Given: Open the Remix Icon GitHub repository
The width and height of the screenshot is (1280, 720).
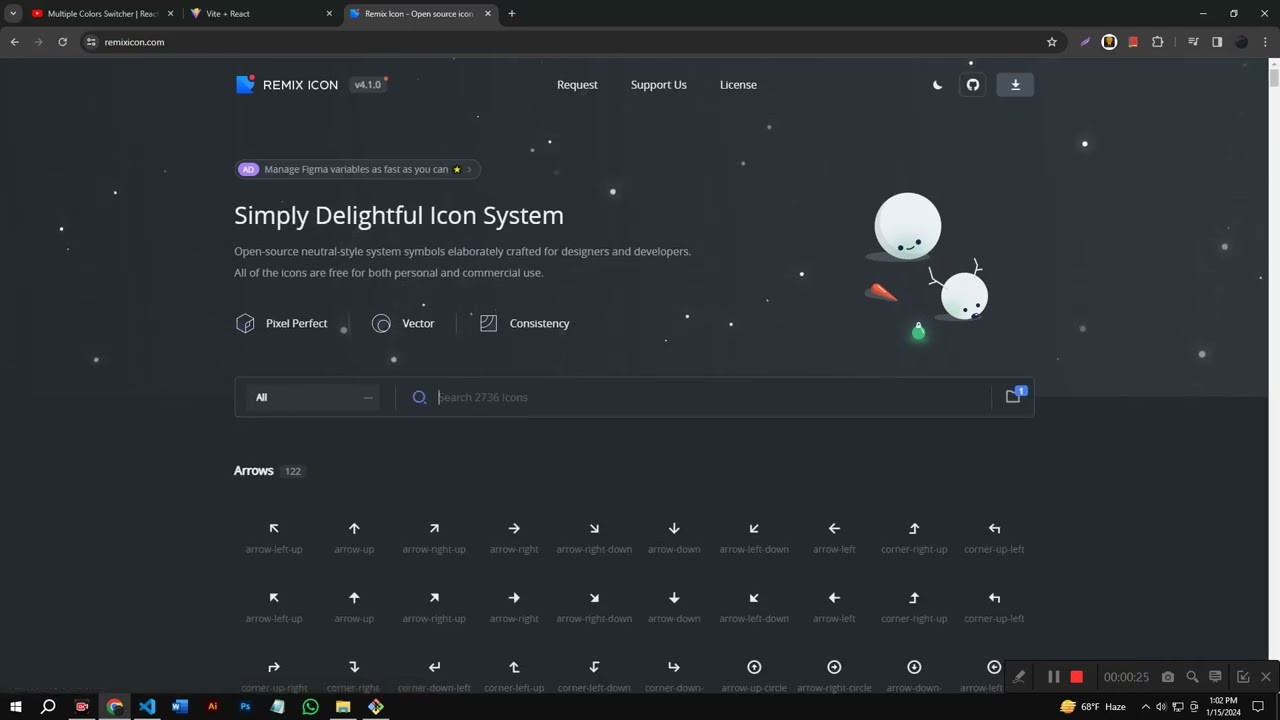Looking at the screenshot, I should 973,85.
